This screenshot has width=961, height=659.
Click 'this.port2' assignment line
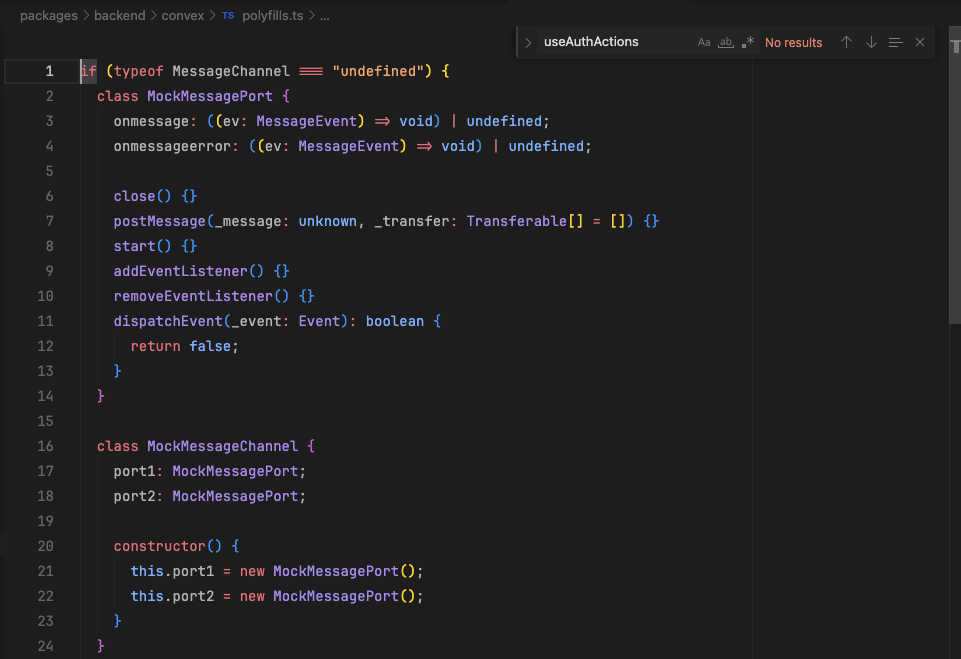(x=277, y=596)
